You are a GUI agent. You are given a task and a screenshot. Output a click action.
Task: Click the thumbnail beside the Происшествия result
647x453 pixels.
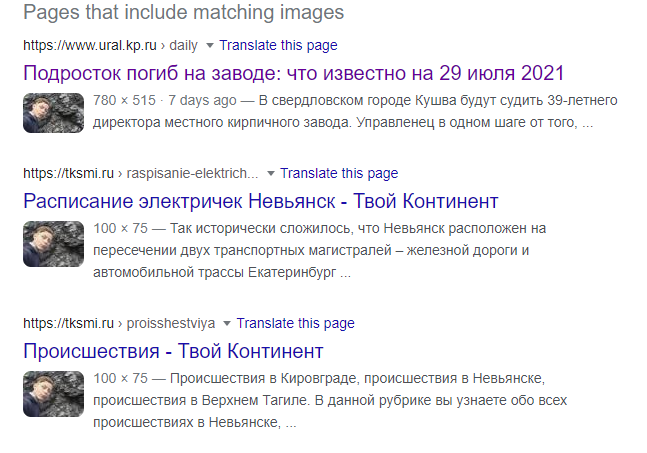pos(53,392)
